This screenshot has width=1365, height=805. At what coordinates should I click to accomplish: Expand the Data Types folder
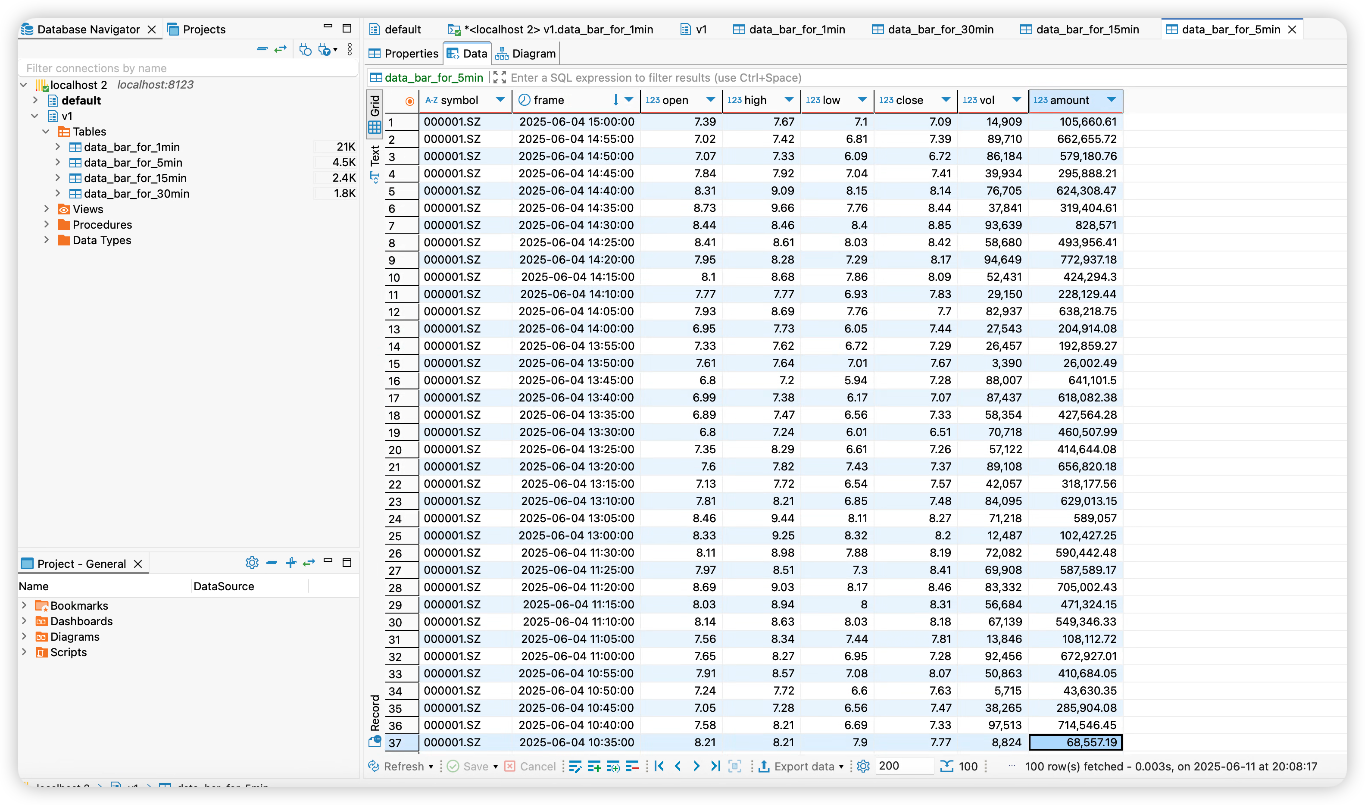pos(47,240)
